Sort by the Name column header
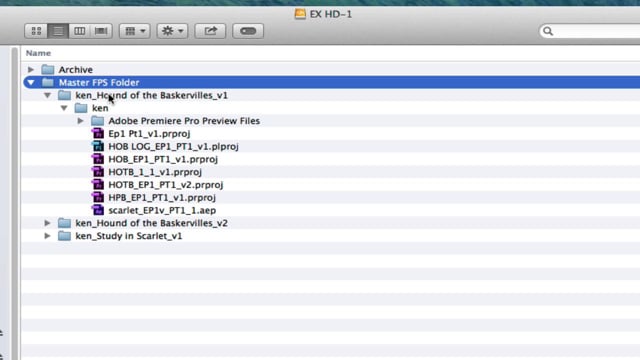Viewport: 640px width, 360px height. (38, 53)
